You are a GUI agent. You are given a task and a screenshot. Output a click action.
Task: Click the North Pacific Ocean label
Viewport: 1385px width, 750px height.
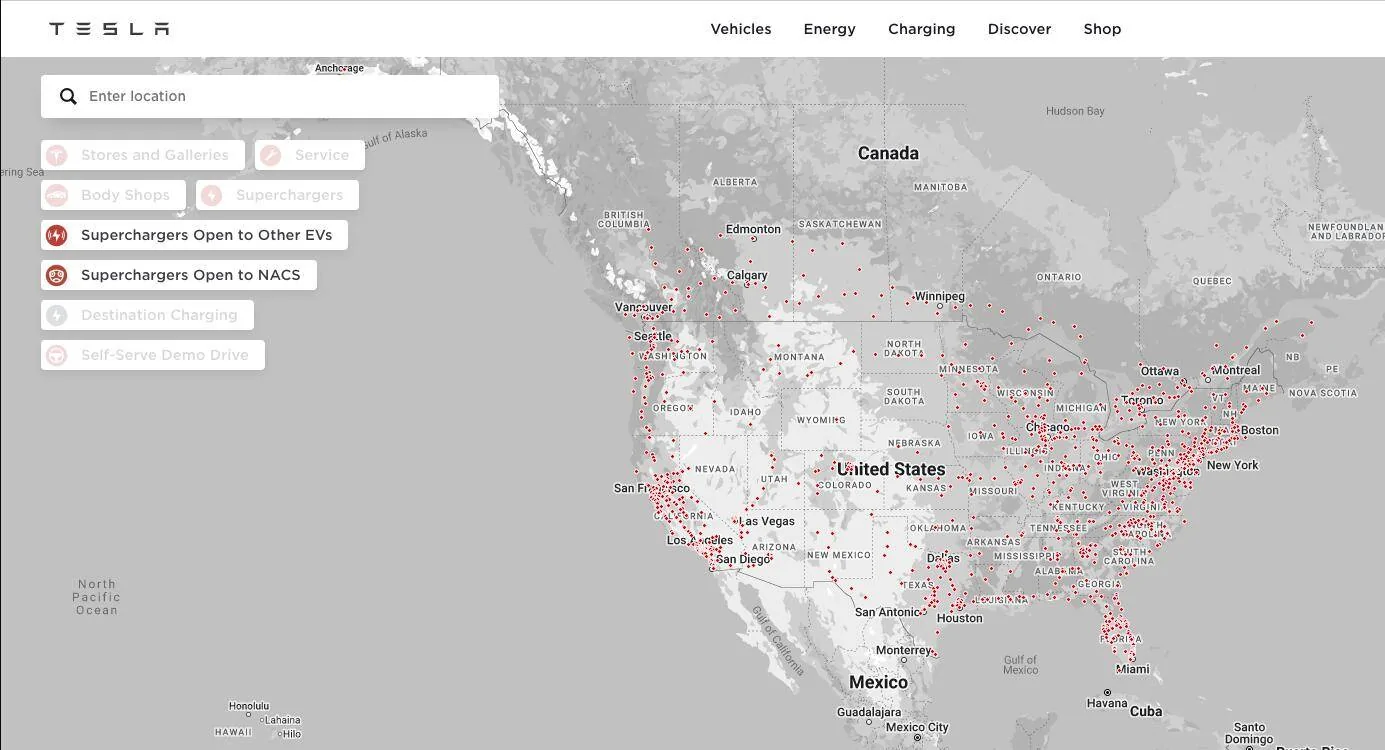[x=97, y=597]
